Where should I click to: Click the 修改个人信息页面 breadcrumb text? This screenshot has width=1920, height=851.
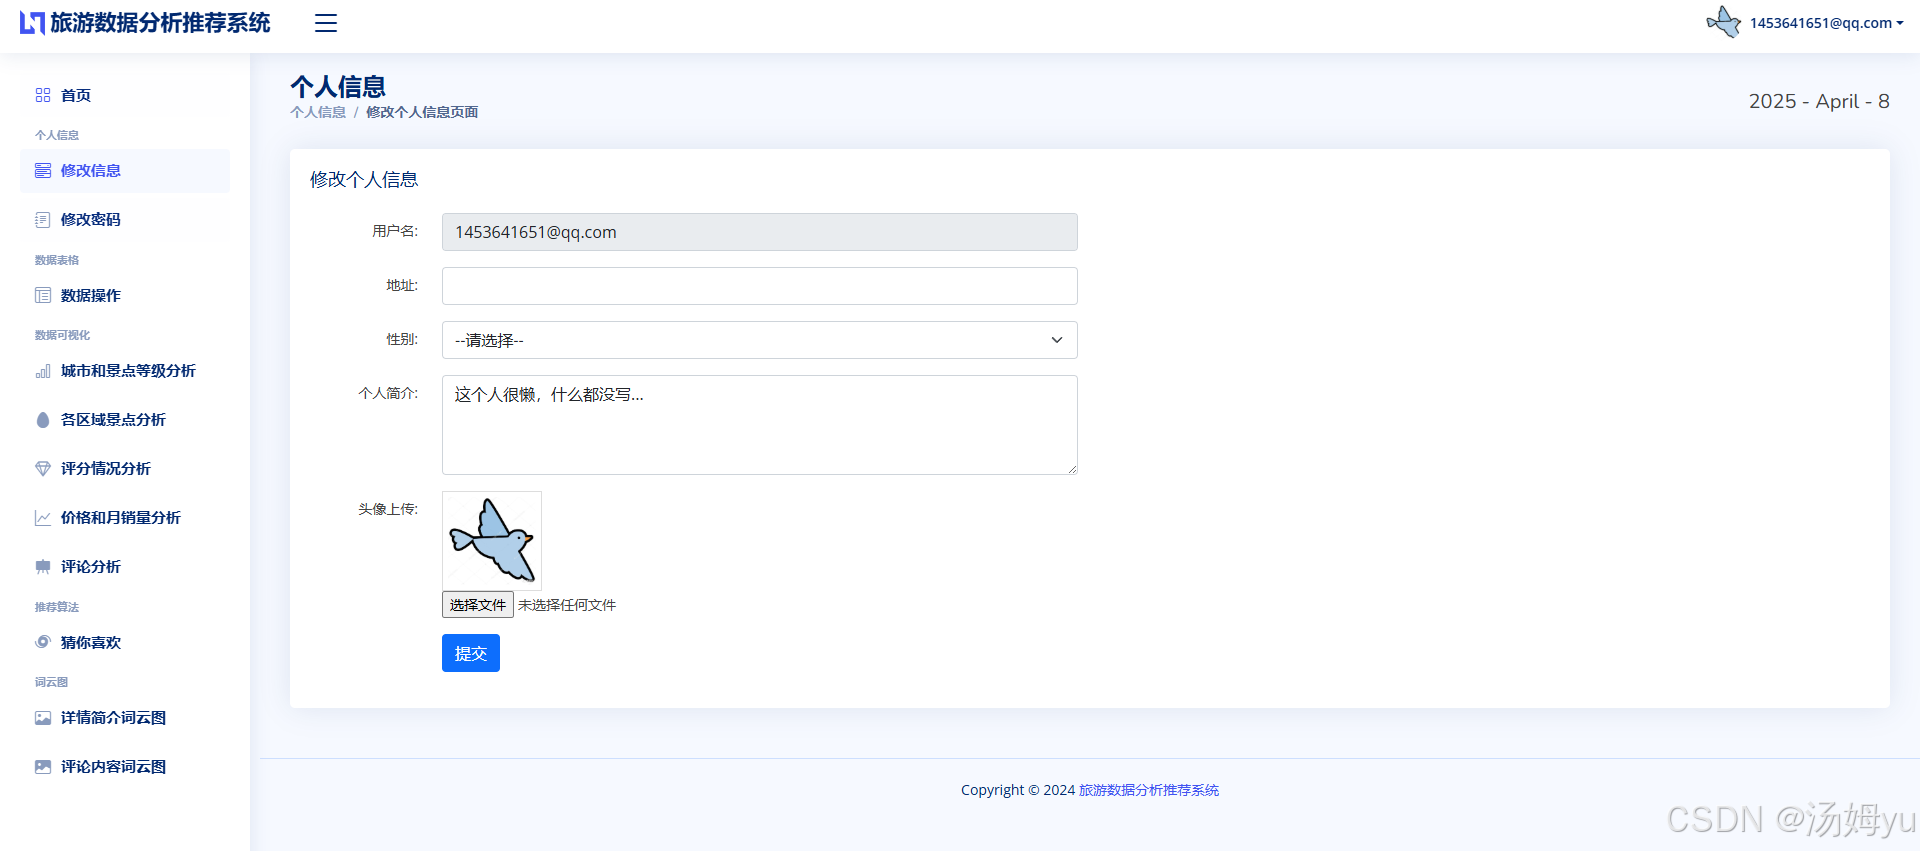[422, 112]
